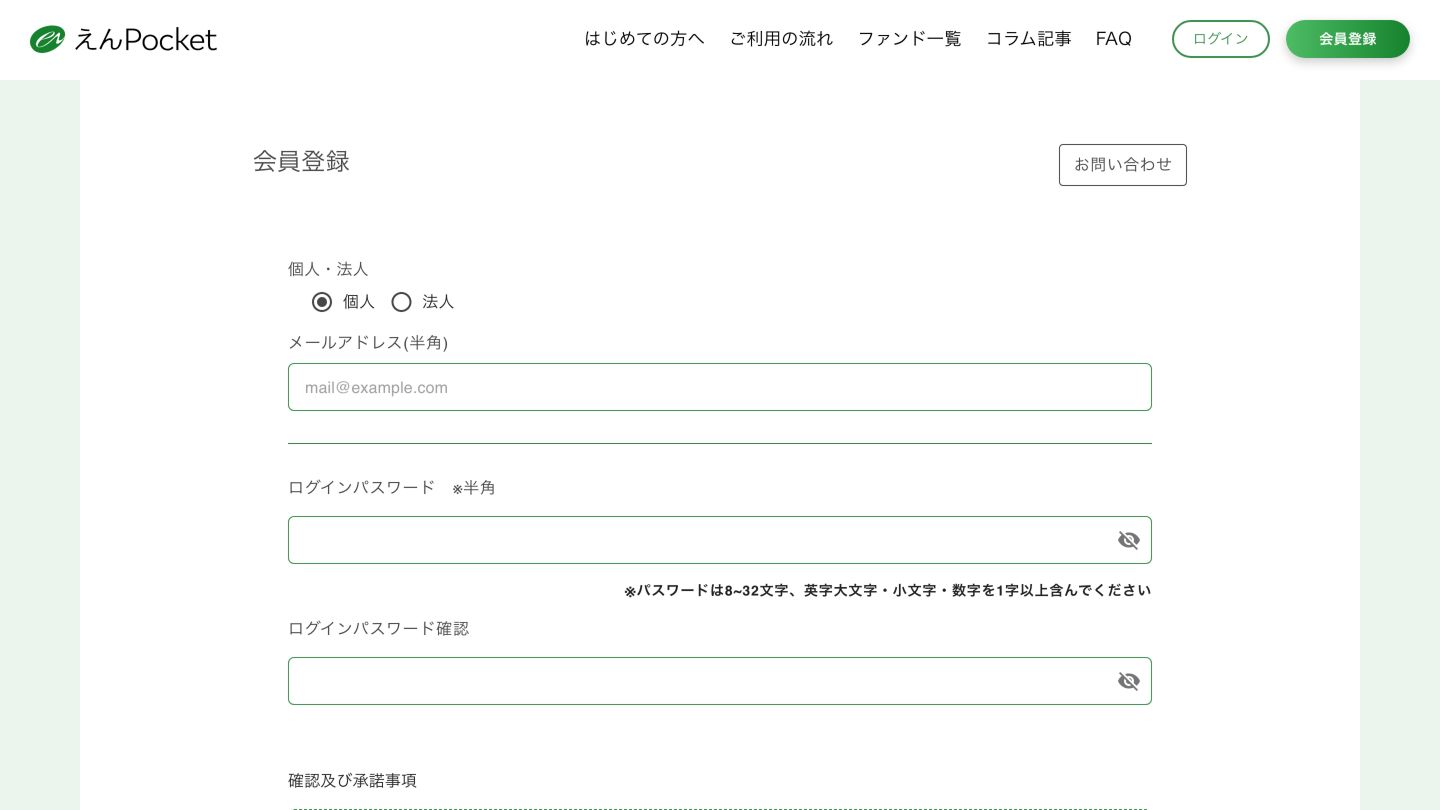
Task: Open the コラム記事 menu item
Action: [1029, 39]
